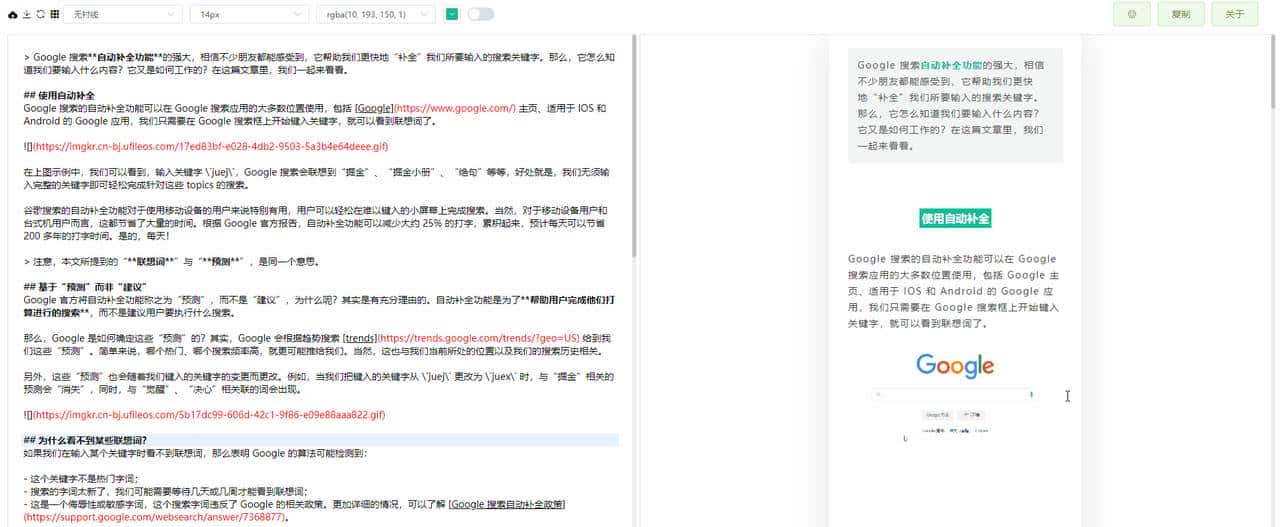
Task: Click the first imgkr GIF image URL line
Action: click(208, 146)
